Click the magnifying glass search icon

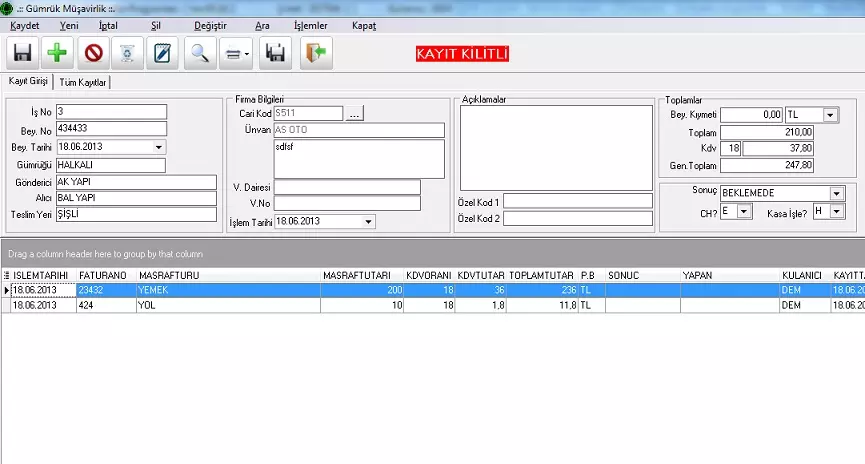tap(200, 53)
